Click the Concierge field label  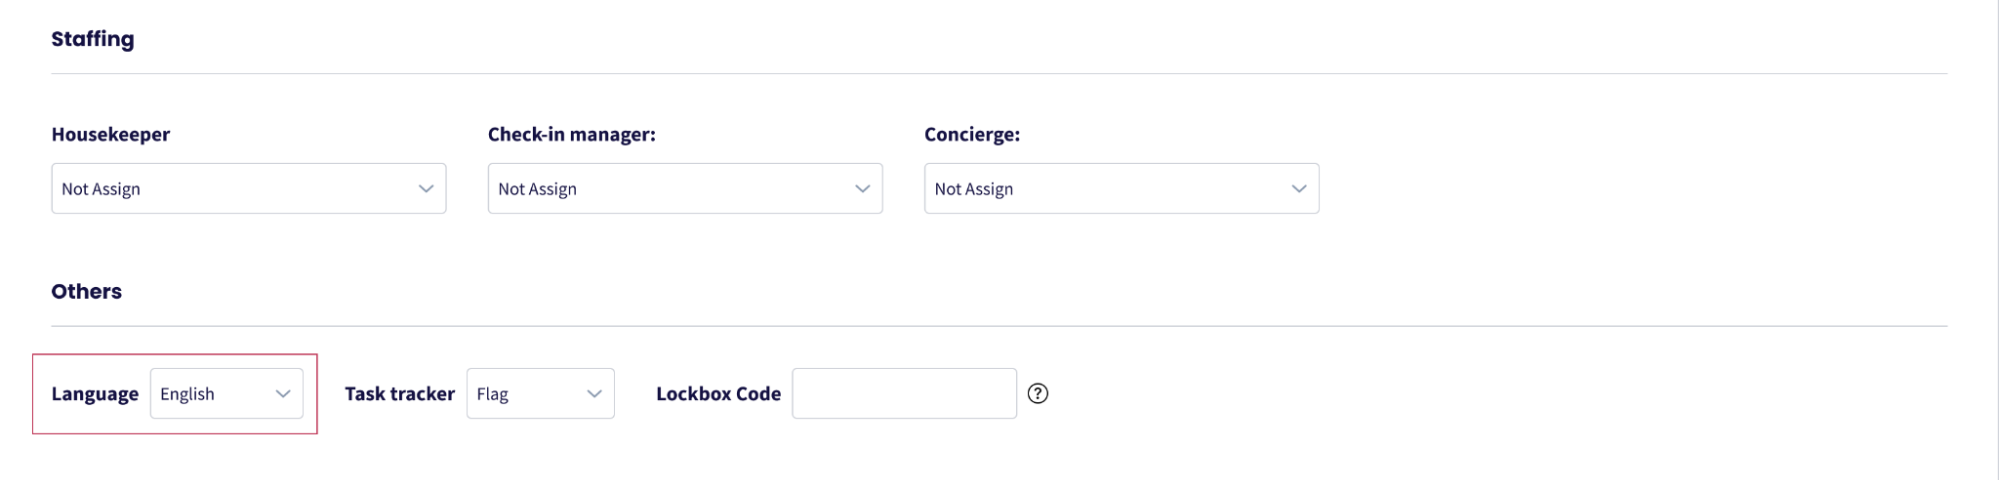(x=972, y=135)
